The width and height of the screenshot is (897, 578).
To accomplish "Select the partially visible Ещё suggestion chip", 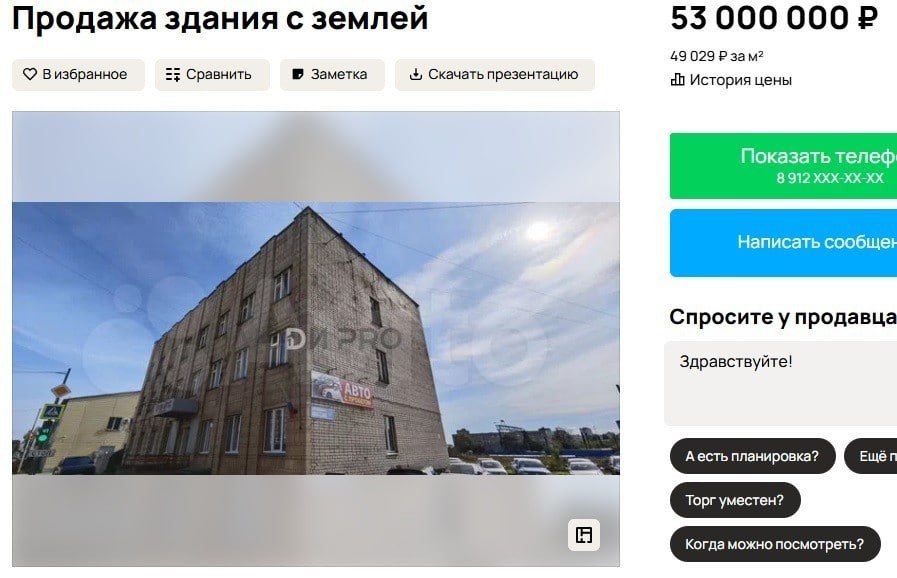I will click(x=871, y=456).
